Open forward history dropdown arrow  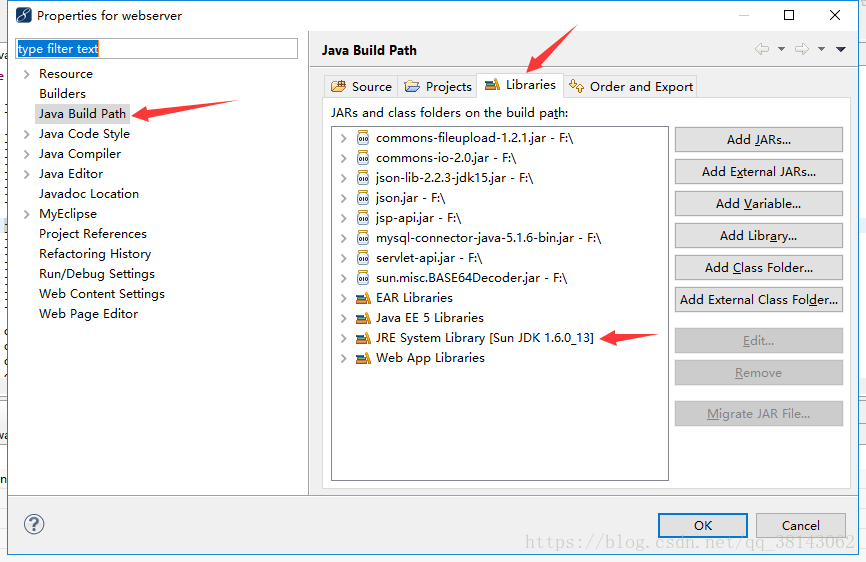pyautogui.click(x=821, y=49)
